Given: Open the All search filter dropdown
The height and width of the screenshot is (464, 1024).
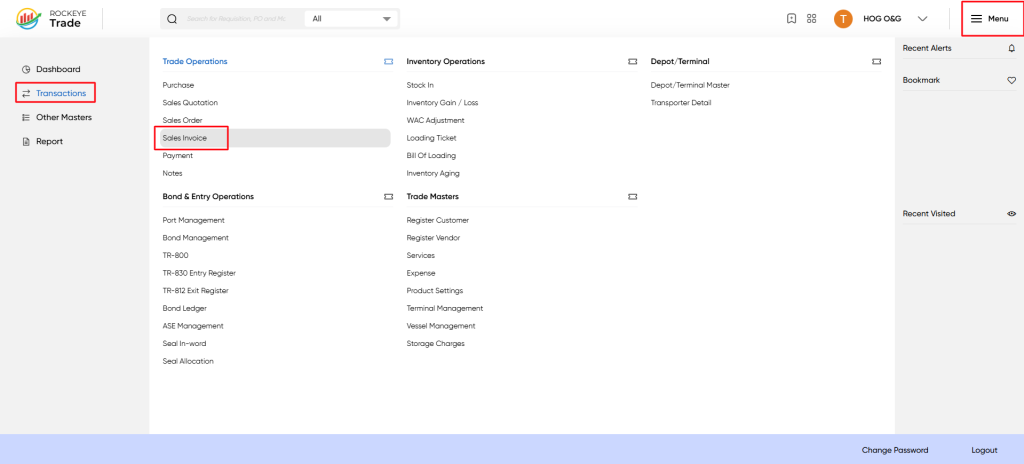Looking at the screenshot, I should point(351,19).
